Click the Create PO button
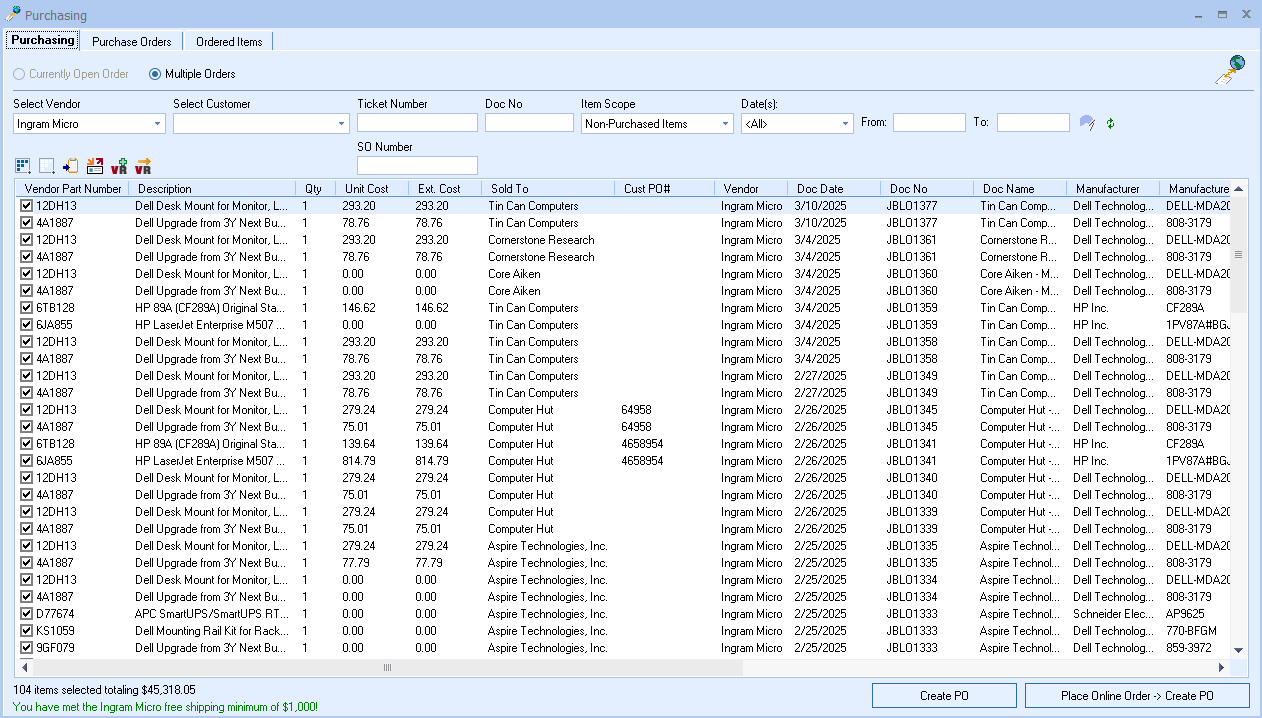The height and width of the screenshot is (718, 1262). 944,696
